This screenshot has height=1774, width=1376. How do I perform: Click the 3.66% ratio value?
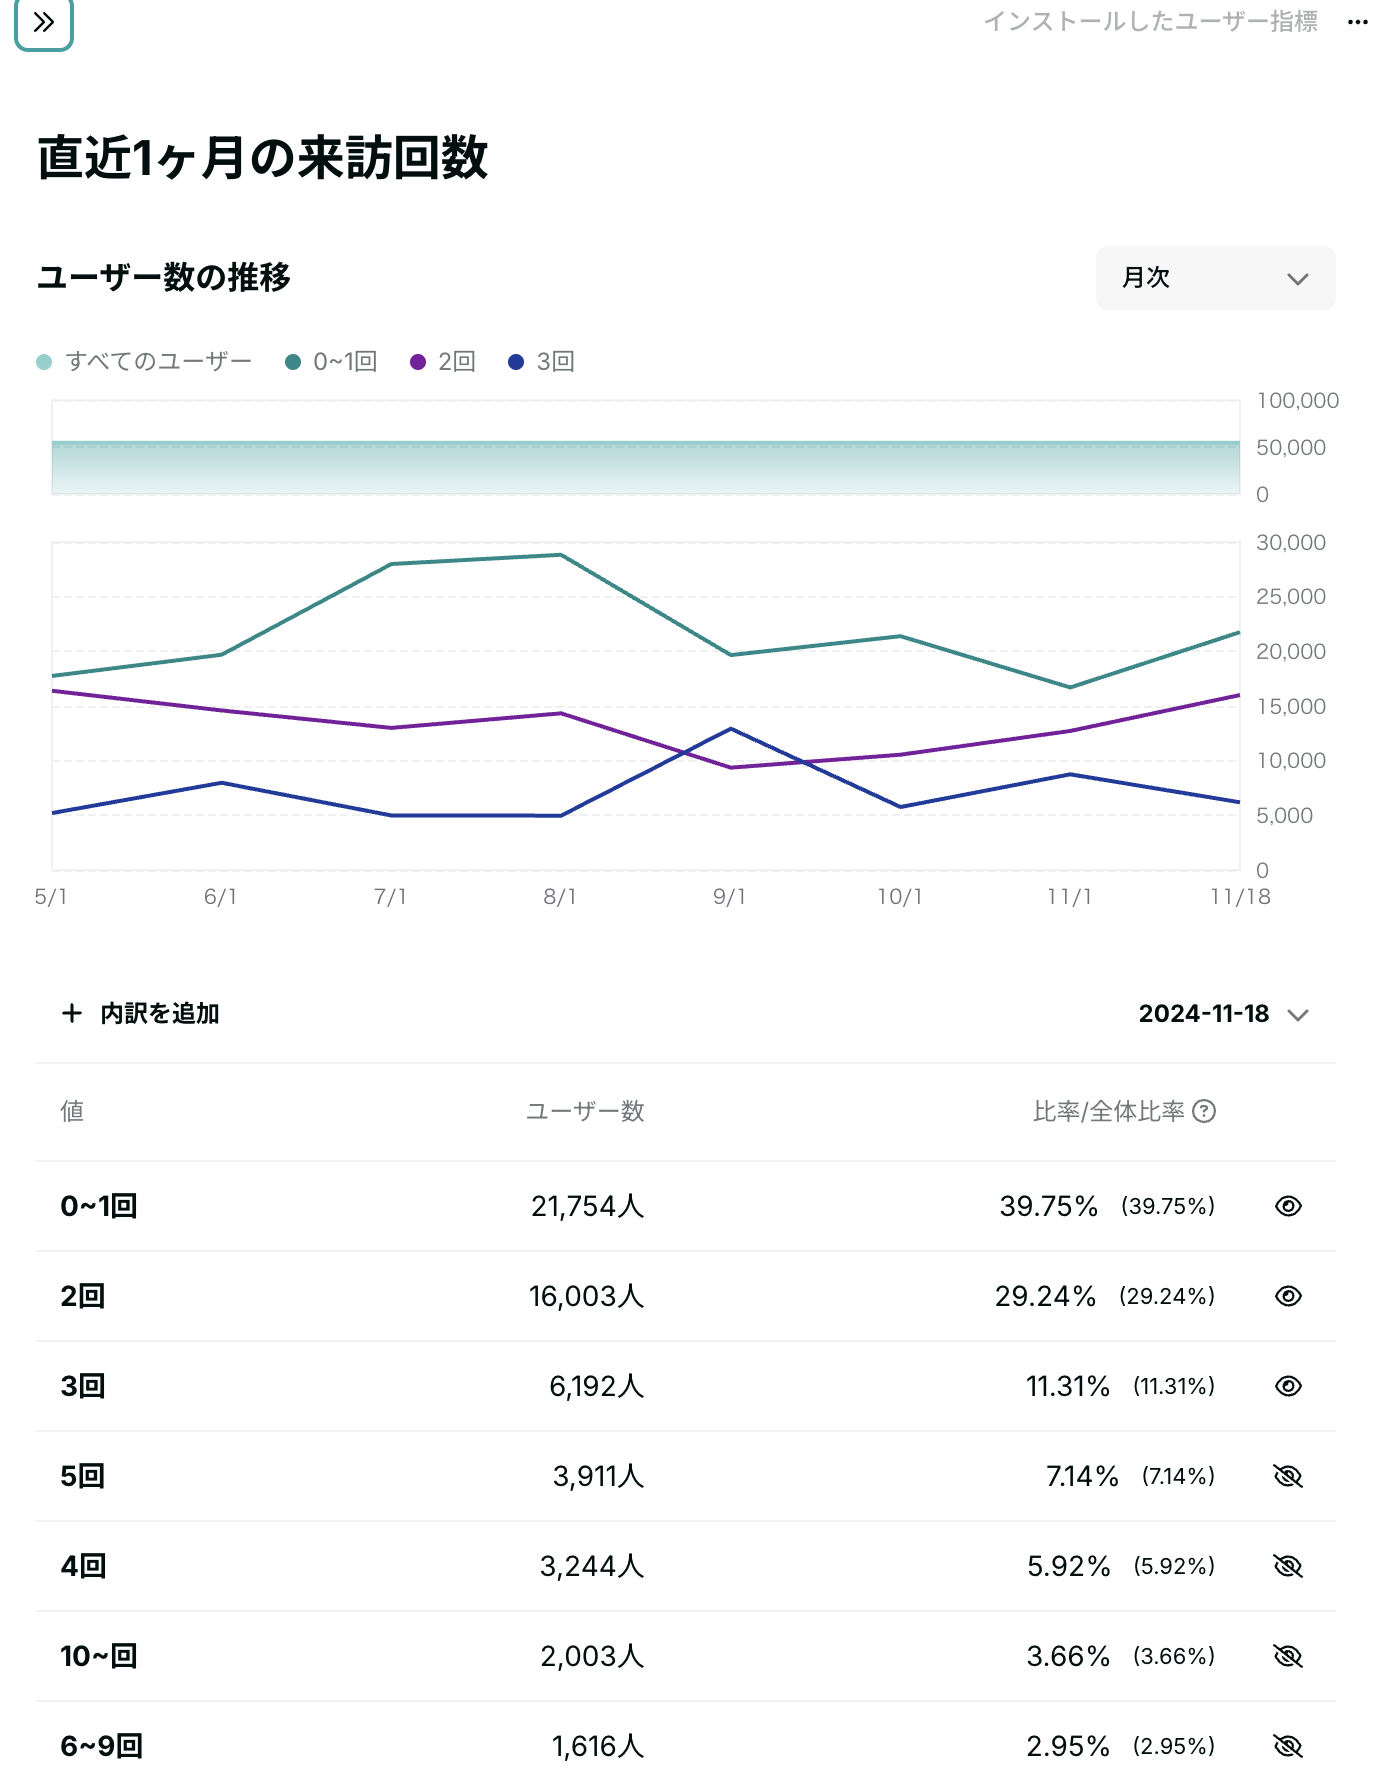[1069, 1656]
